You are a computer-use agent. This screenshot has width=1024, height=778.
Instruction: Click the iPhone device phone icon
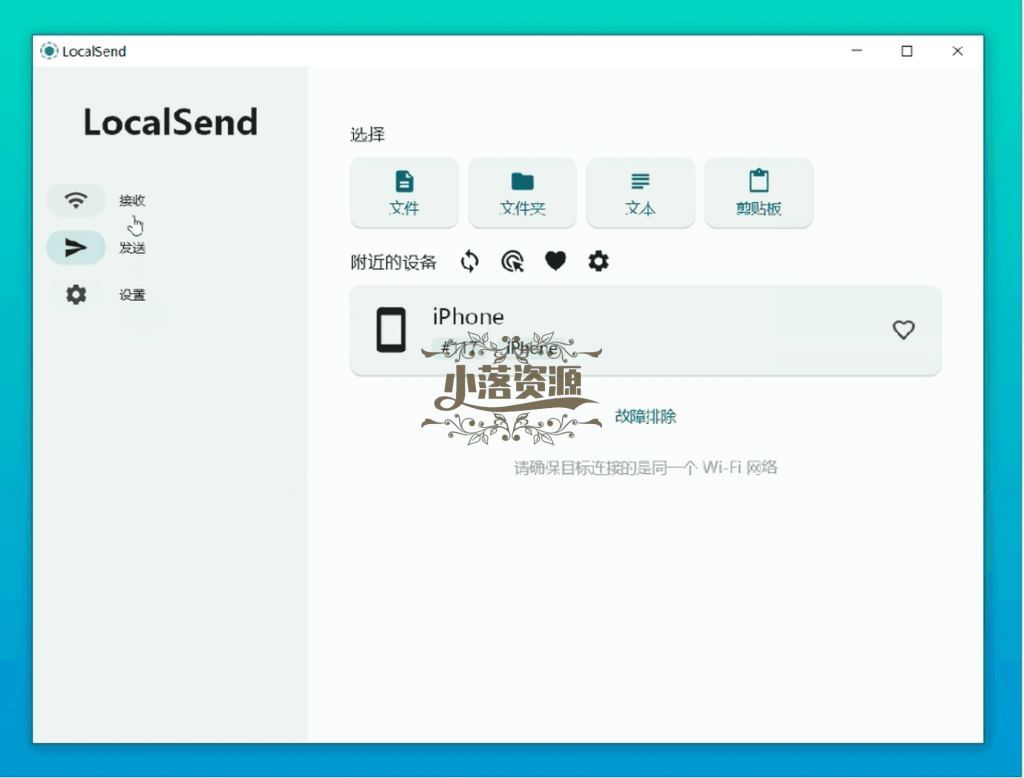tap(391, 330)
